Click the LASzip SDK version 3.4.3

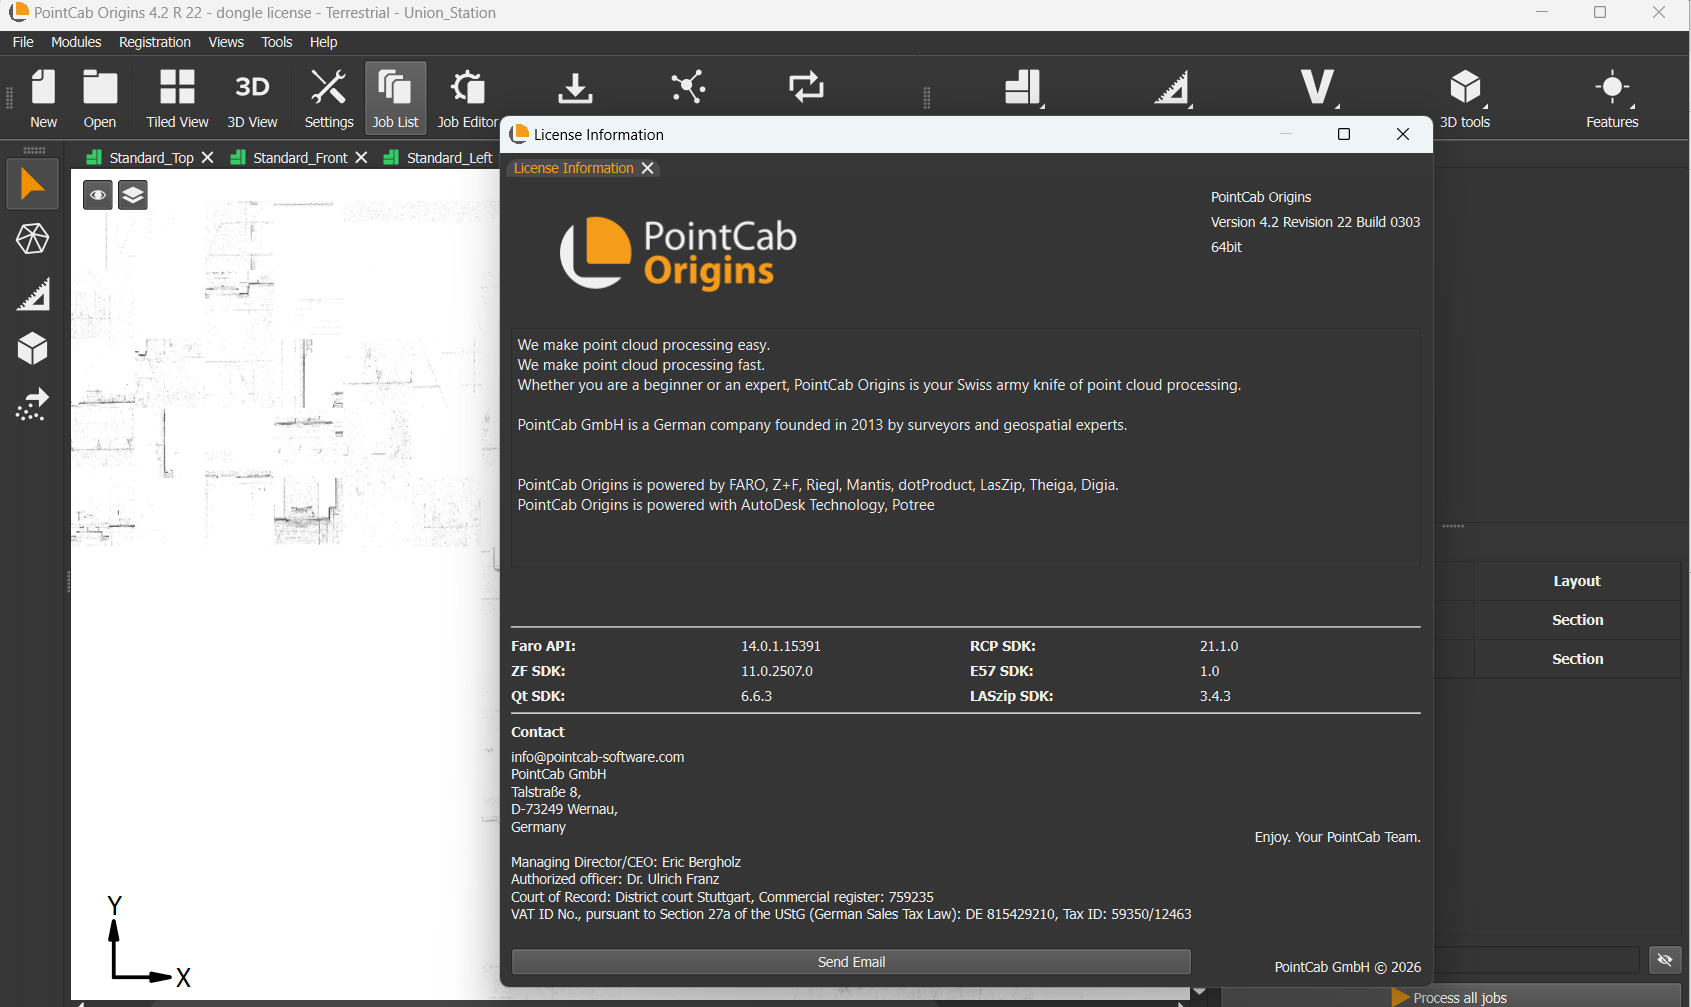[x=1215, y=696]
